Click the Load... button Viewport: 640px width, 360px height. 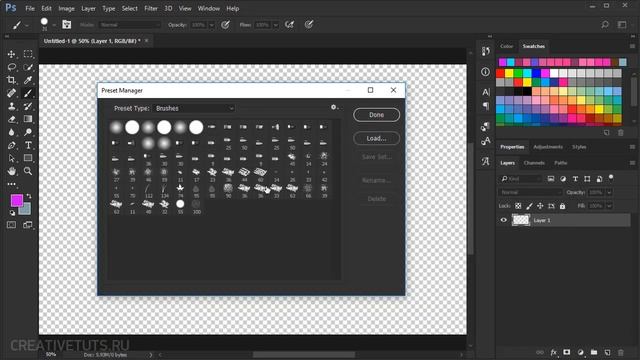376,138
